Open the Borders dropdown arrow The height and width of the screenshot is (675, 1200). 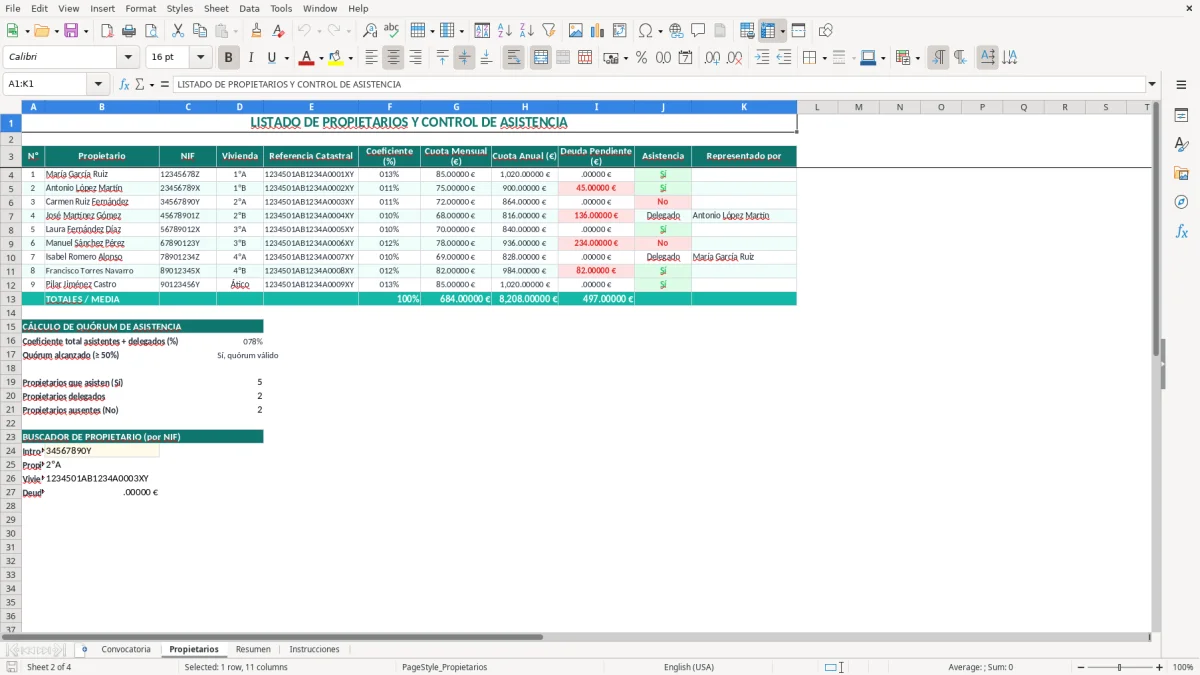(x=824, y=58)
